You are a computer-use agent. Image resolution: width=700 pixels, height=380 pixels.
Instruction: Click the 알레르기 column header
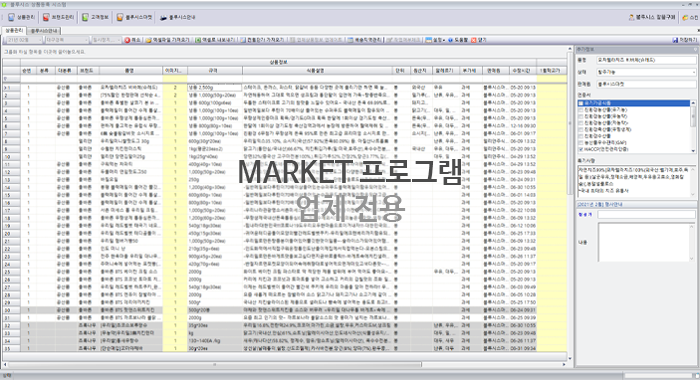pos(446,71)
